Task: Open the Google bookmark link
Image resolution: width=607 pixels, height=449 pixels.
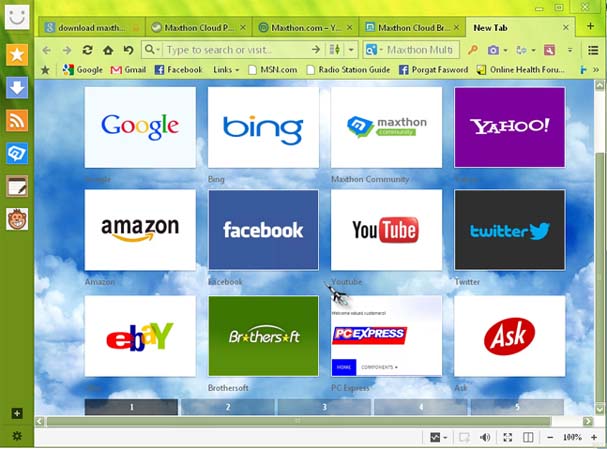Action: (83, 70)
